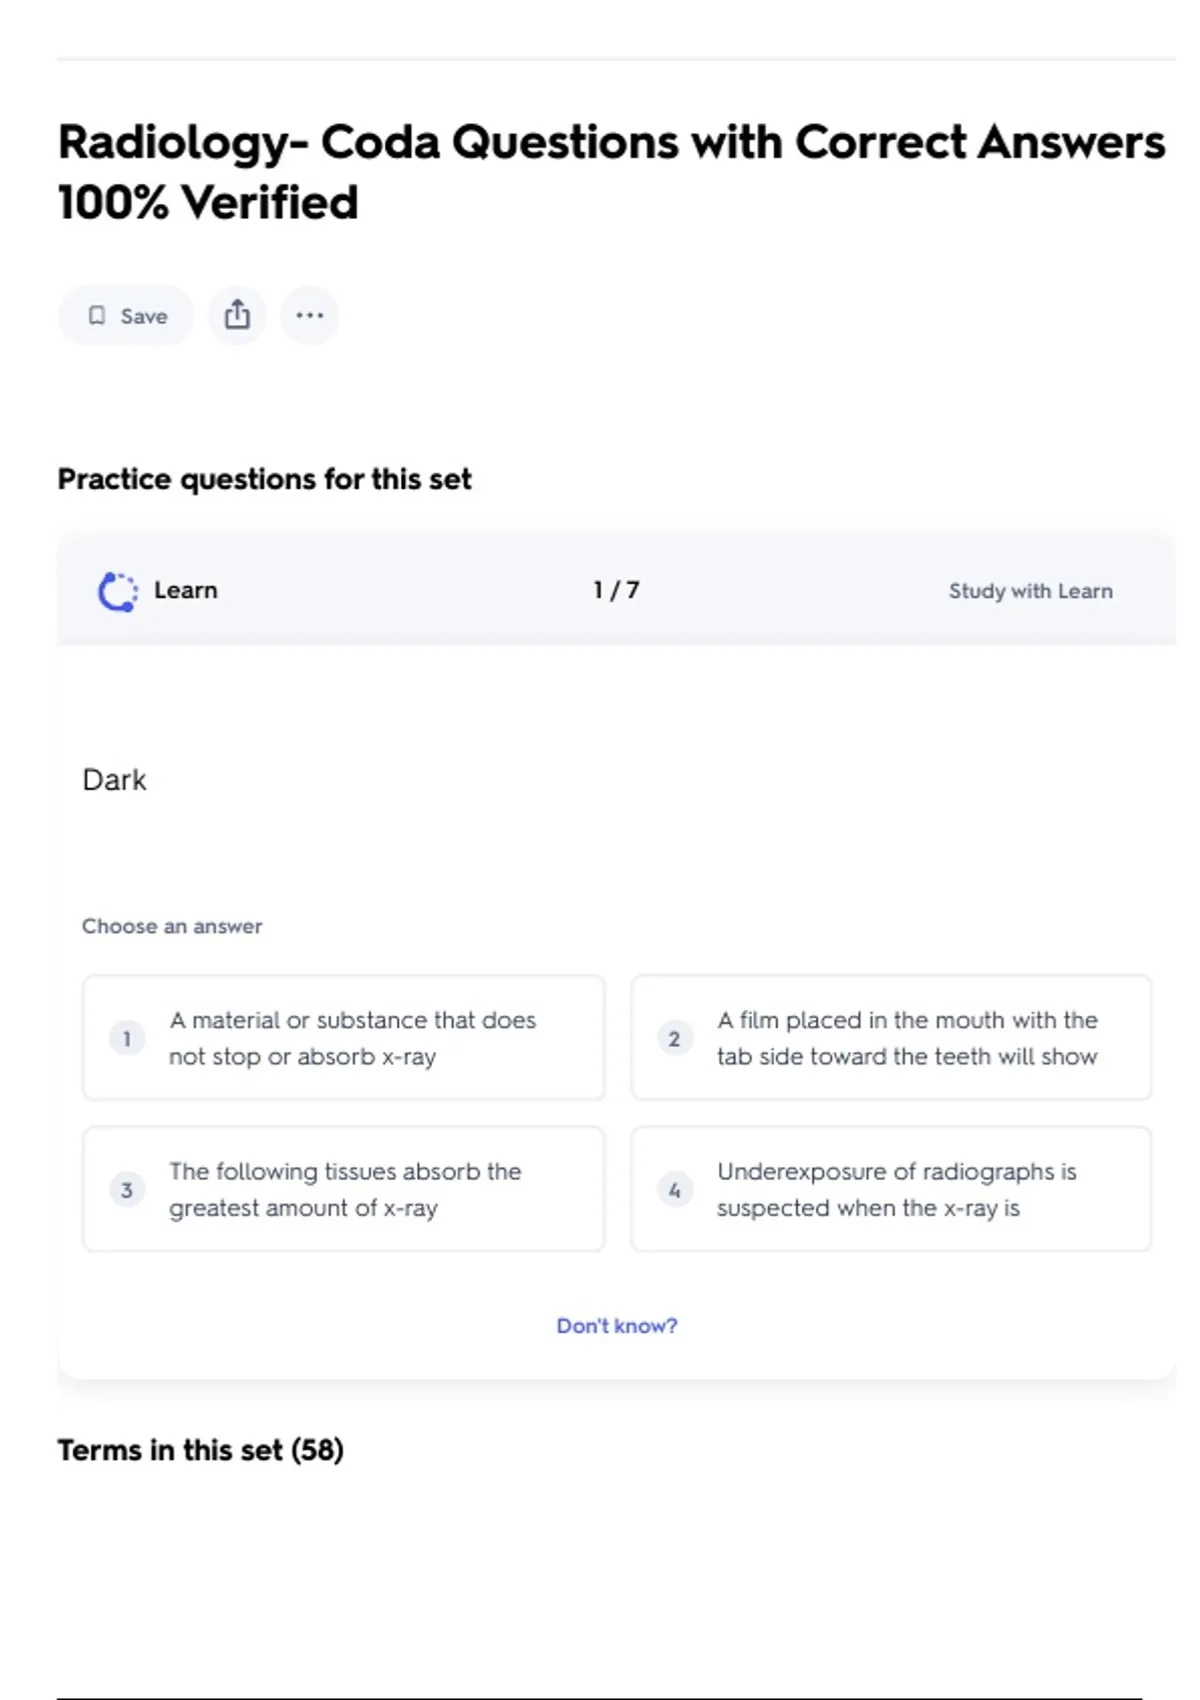This screenshot has height=1700, width=1200.
Task: Click the "Practice questions for this set" heading
Action: [x=264, y=479]
